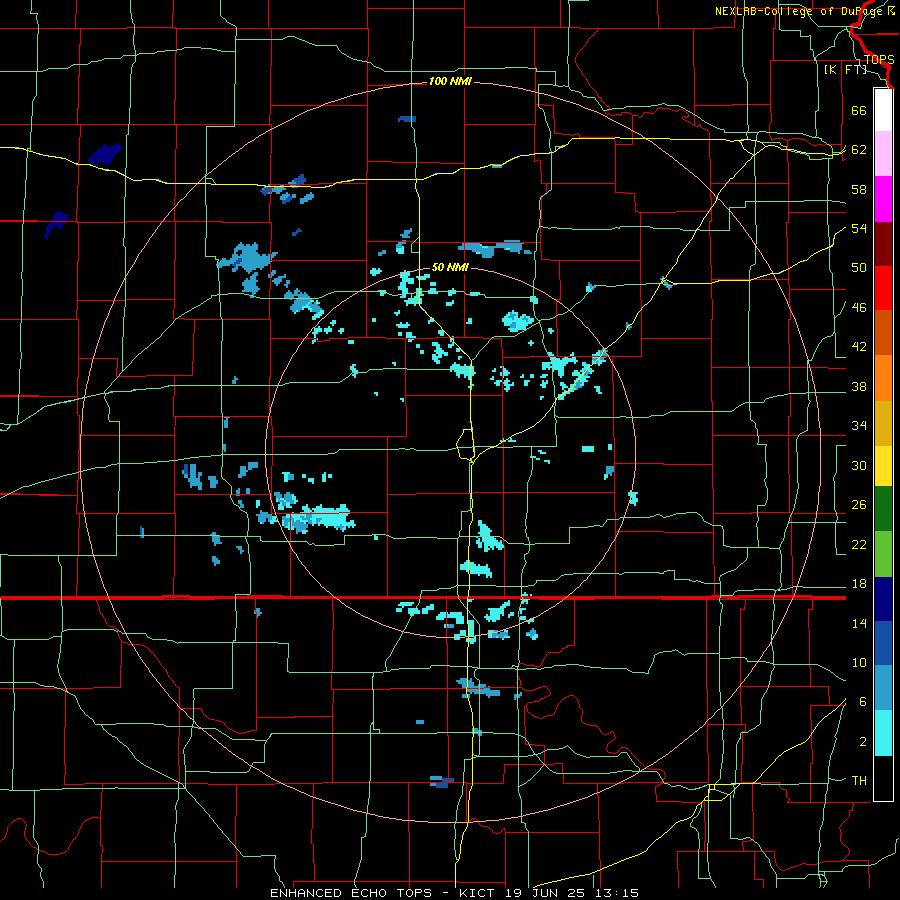Click the light blue legend color segment

pos(883,688)
